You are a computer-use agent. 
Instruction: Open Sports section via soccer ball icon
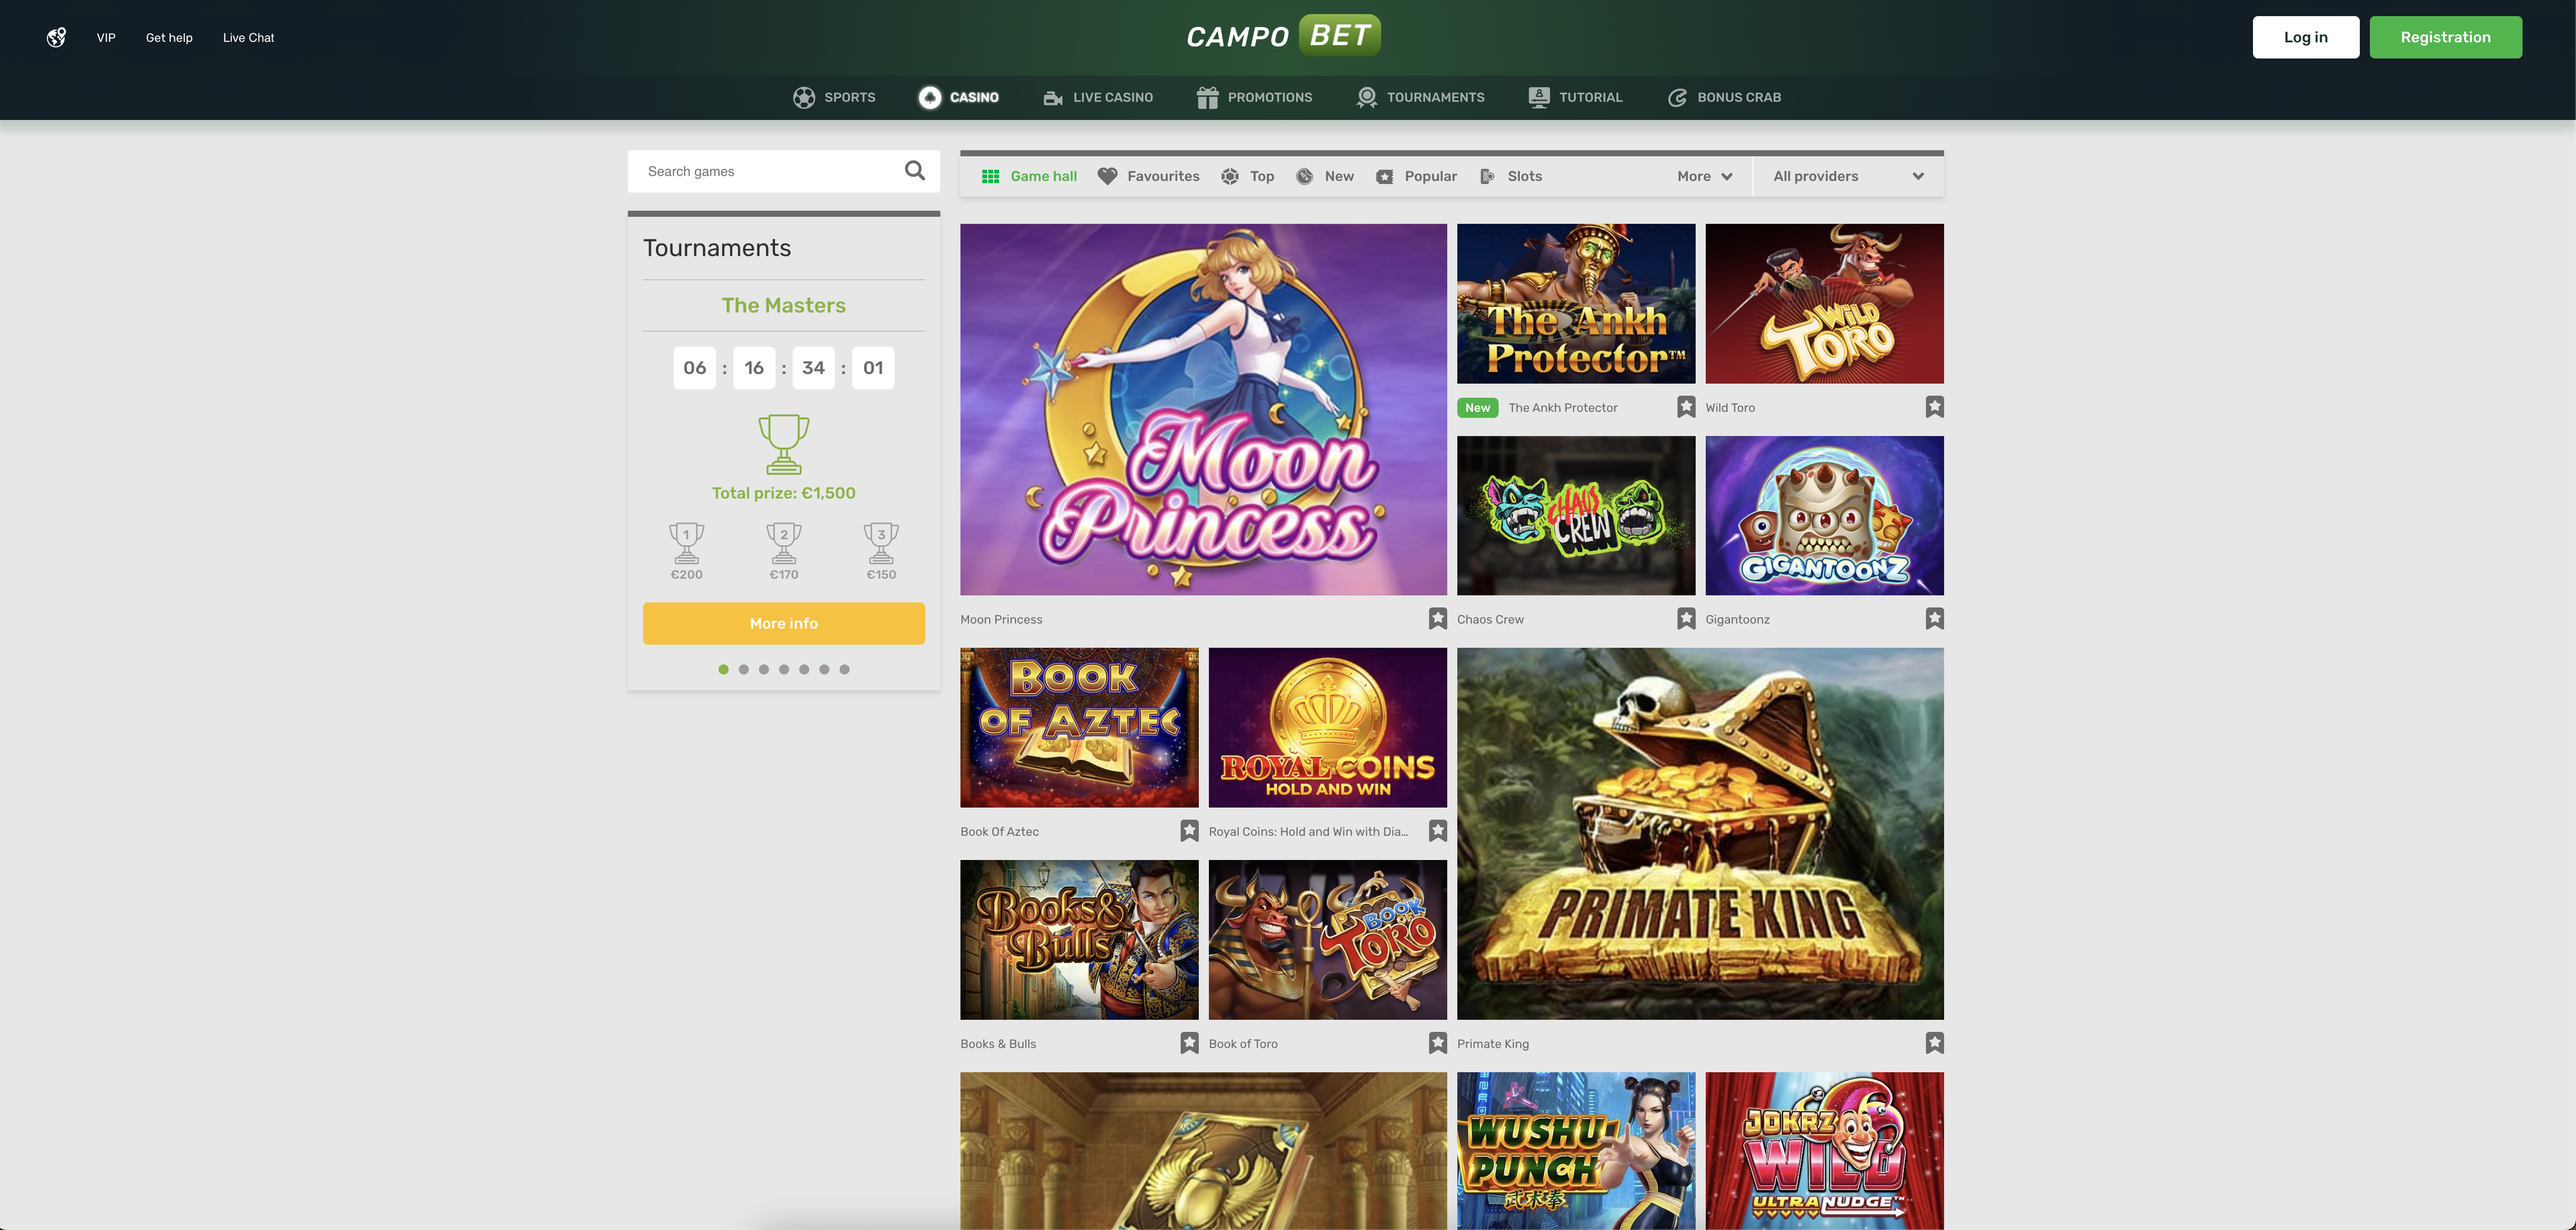(x=804, y=97)
